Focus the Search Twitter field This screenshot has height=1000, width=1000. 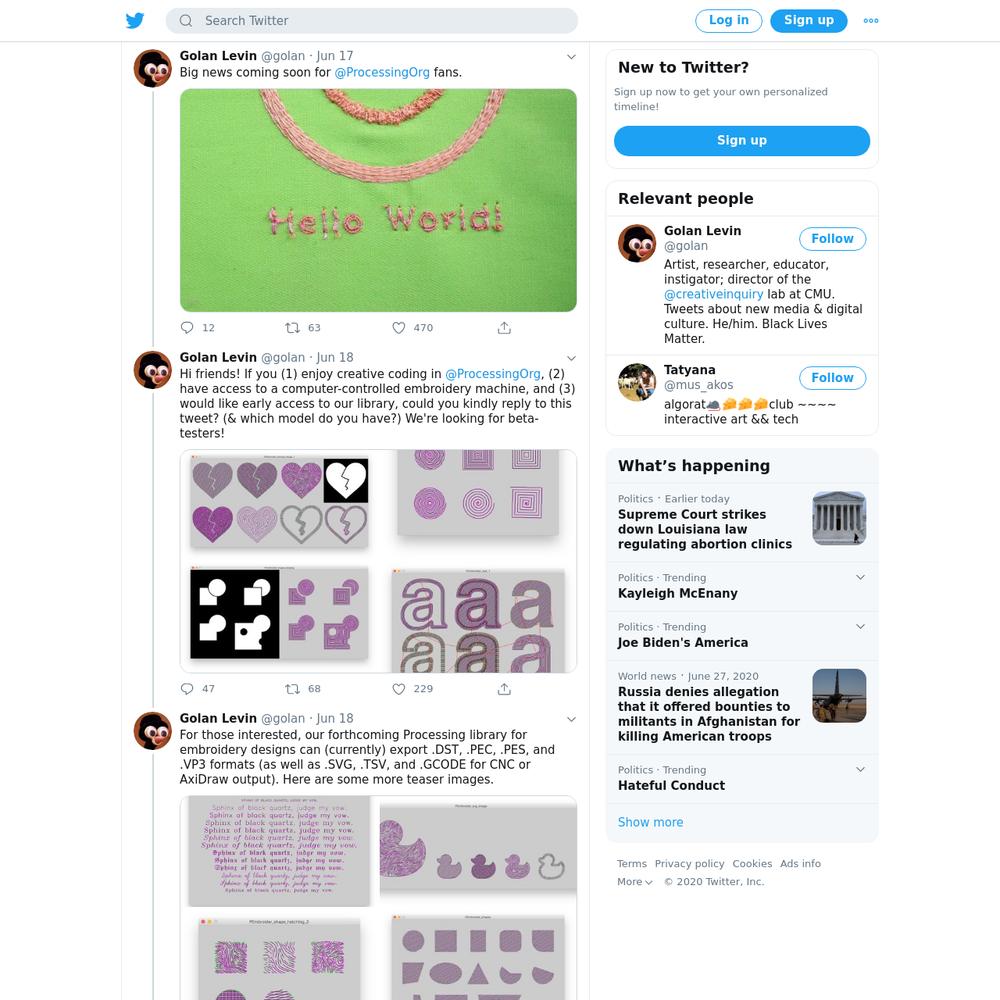[372, 20]
